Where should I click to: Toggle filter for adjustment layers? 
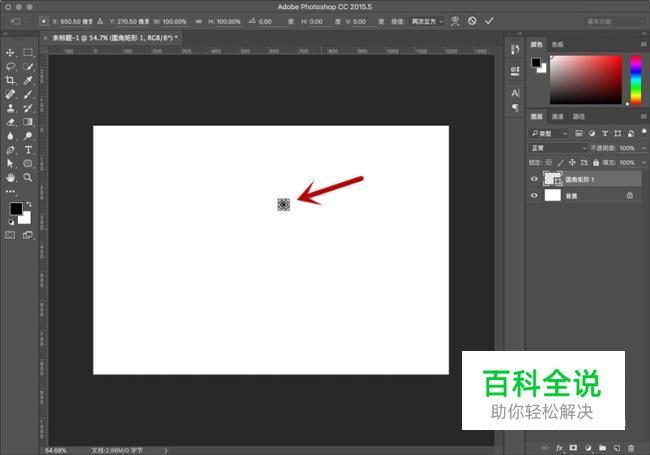point(592,133)
